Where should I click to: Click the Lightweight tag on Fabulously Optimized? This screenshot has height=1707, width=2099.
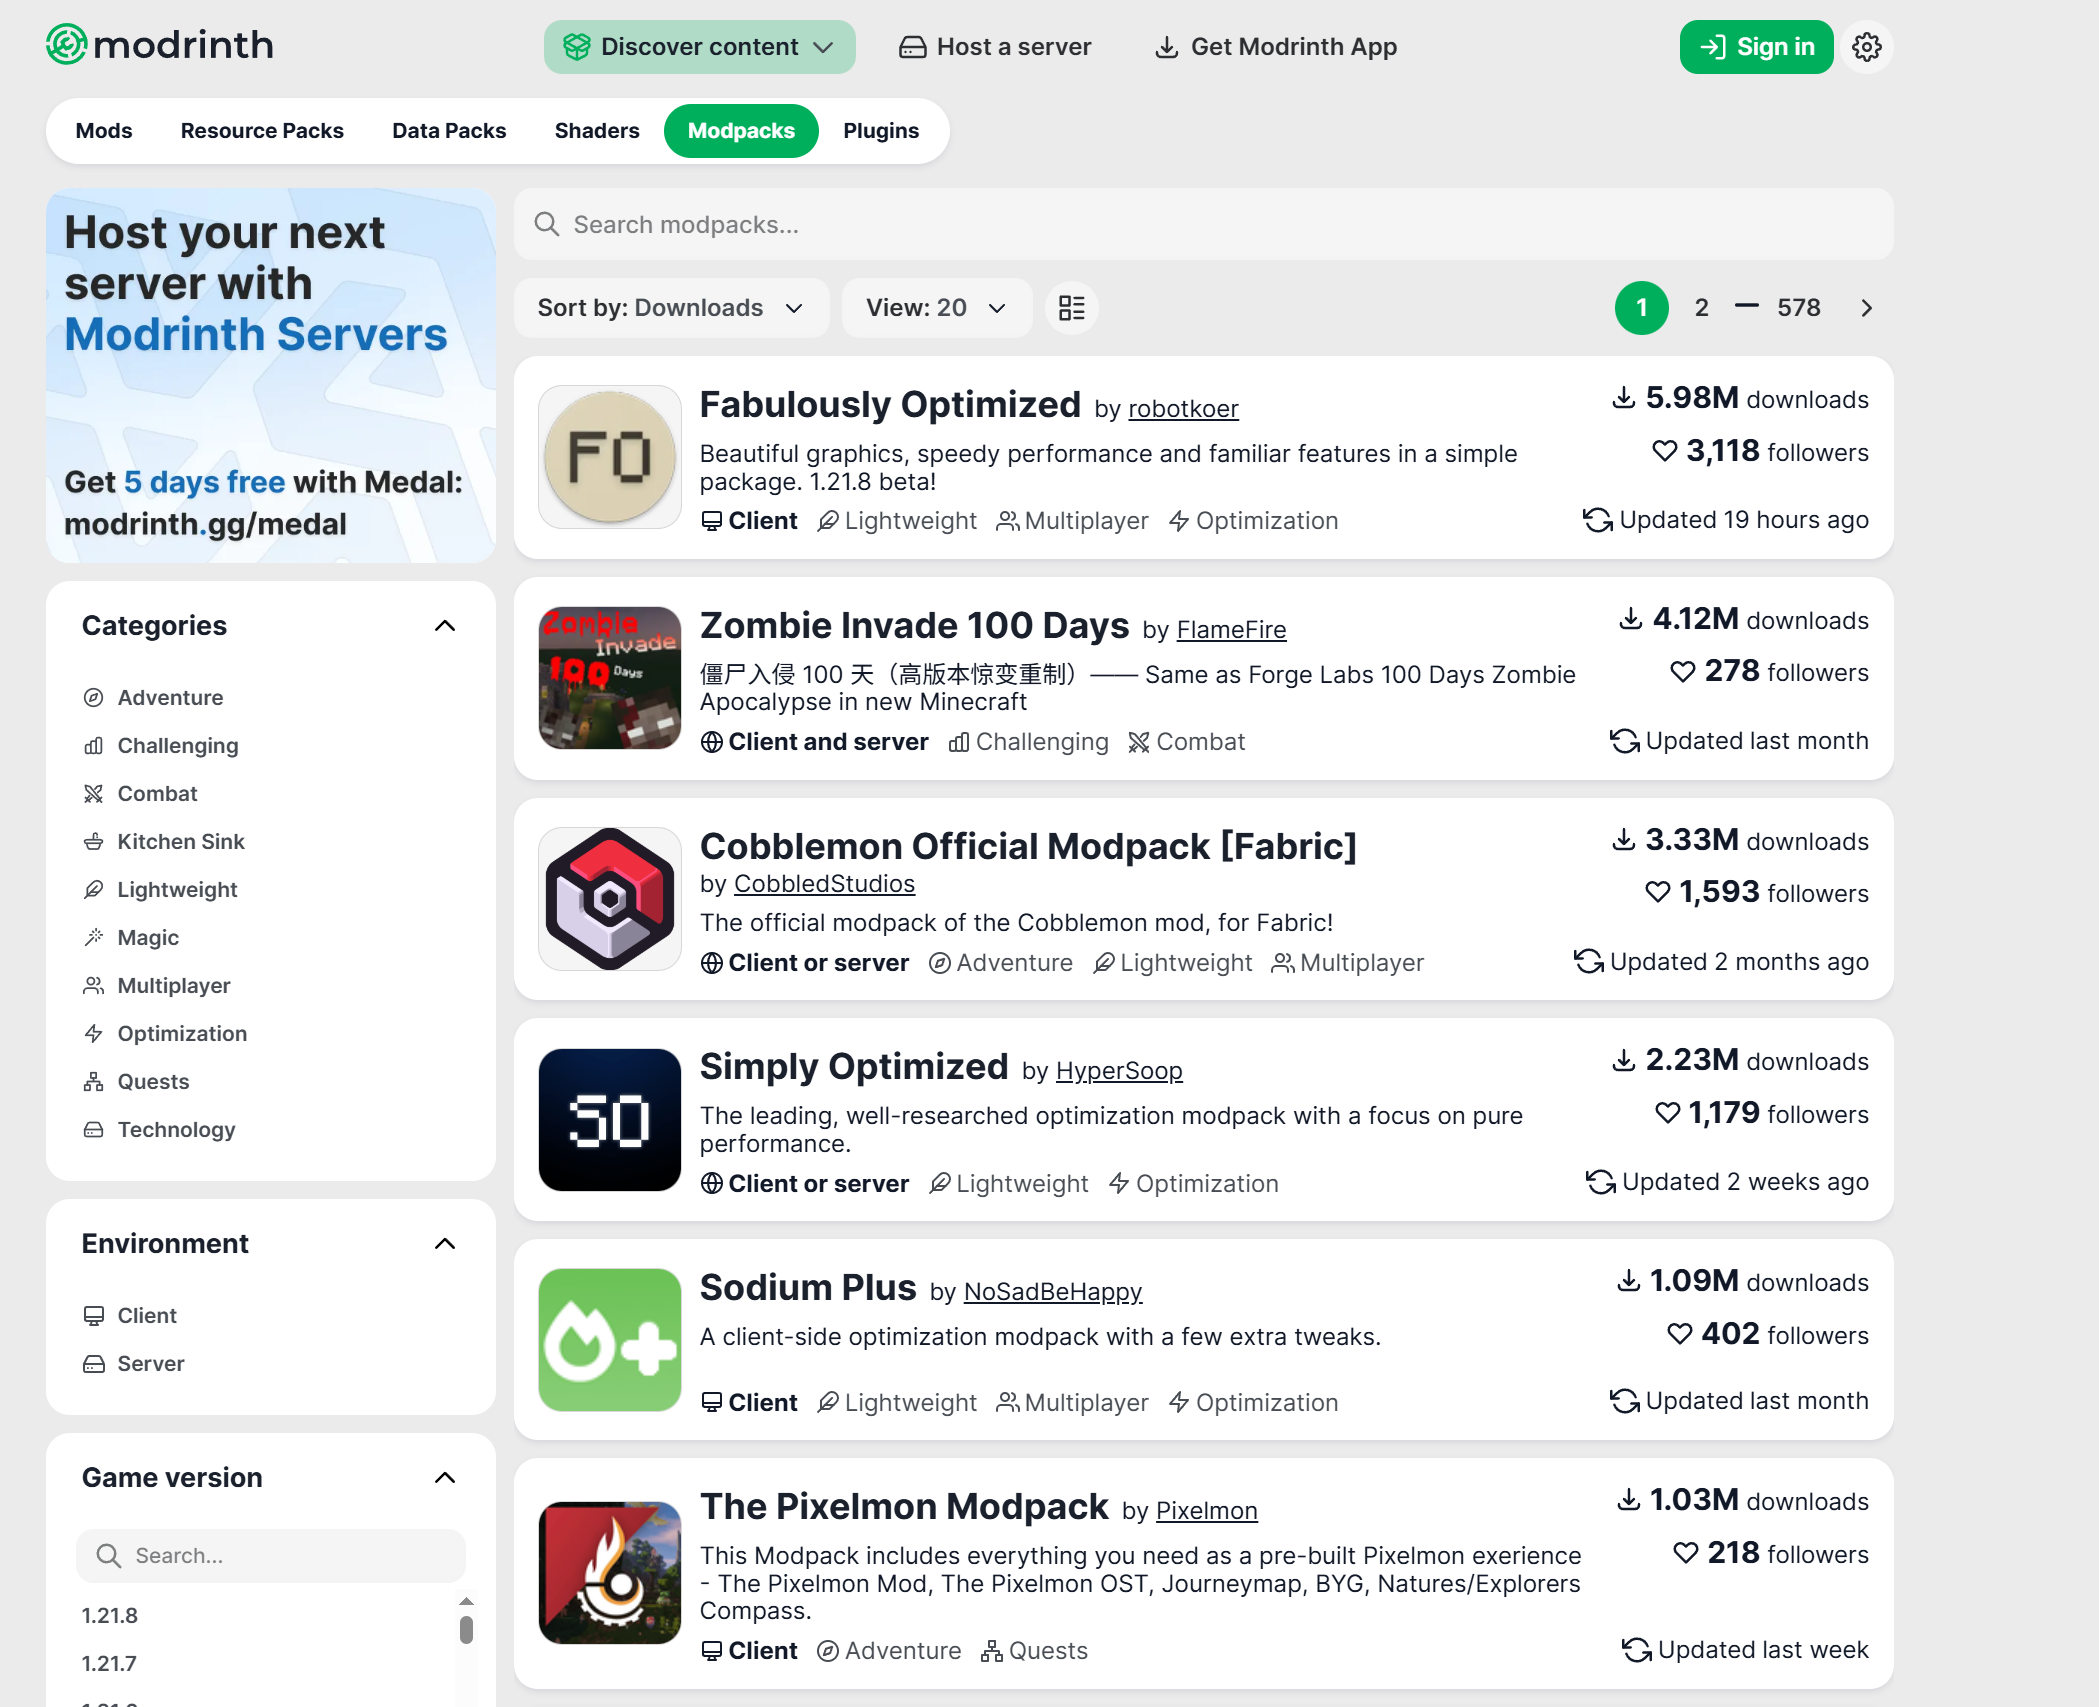[x=897, y=521]
